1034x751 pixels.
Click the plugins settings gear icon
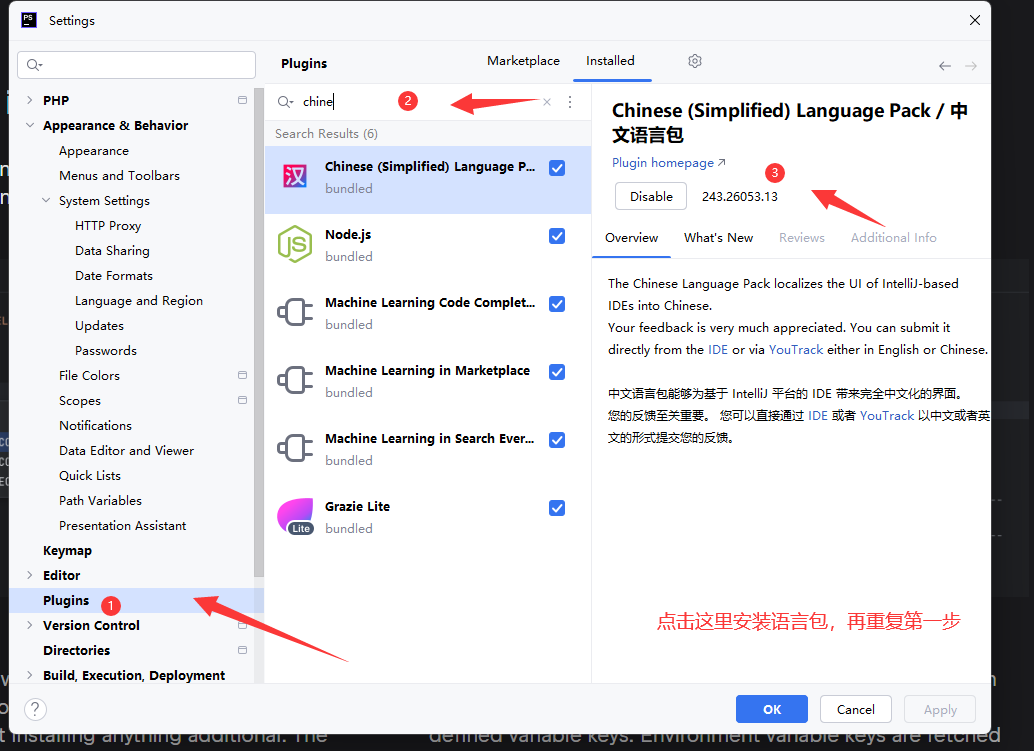click(694, 61)
